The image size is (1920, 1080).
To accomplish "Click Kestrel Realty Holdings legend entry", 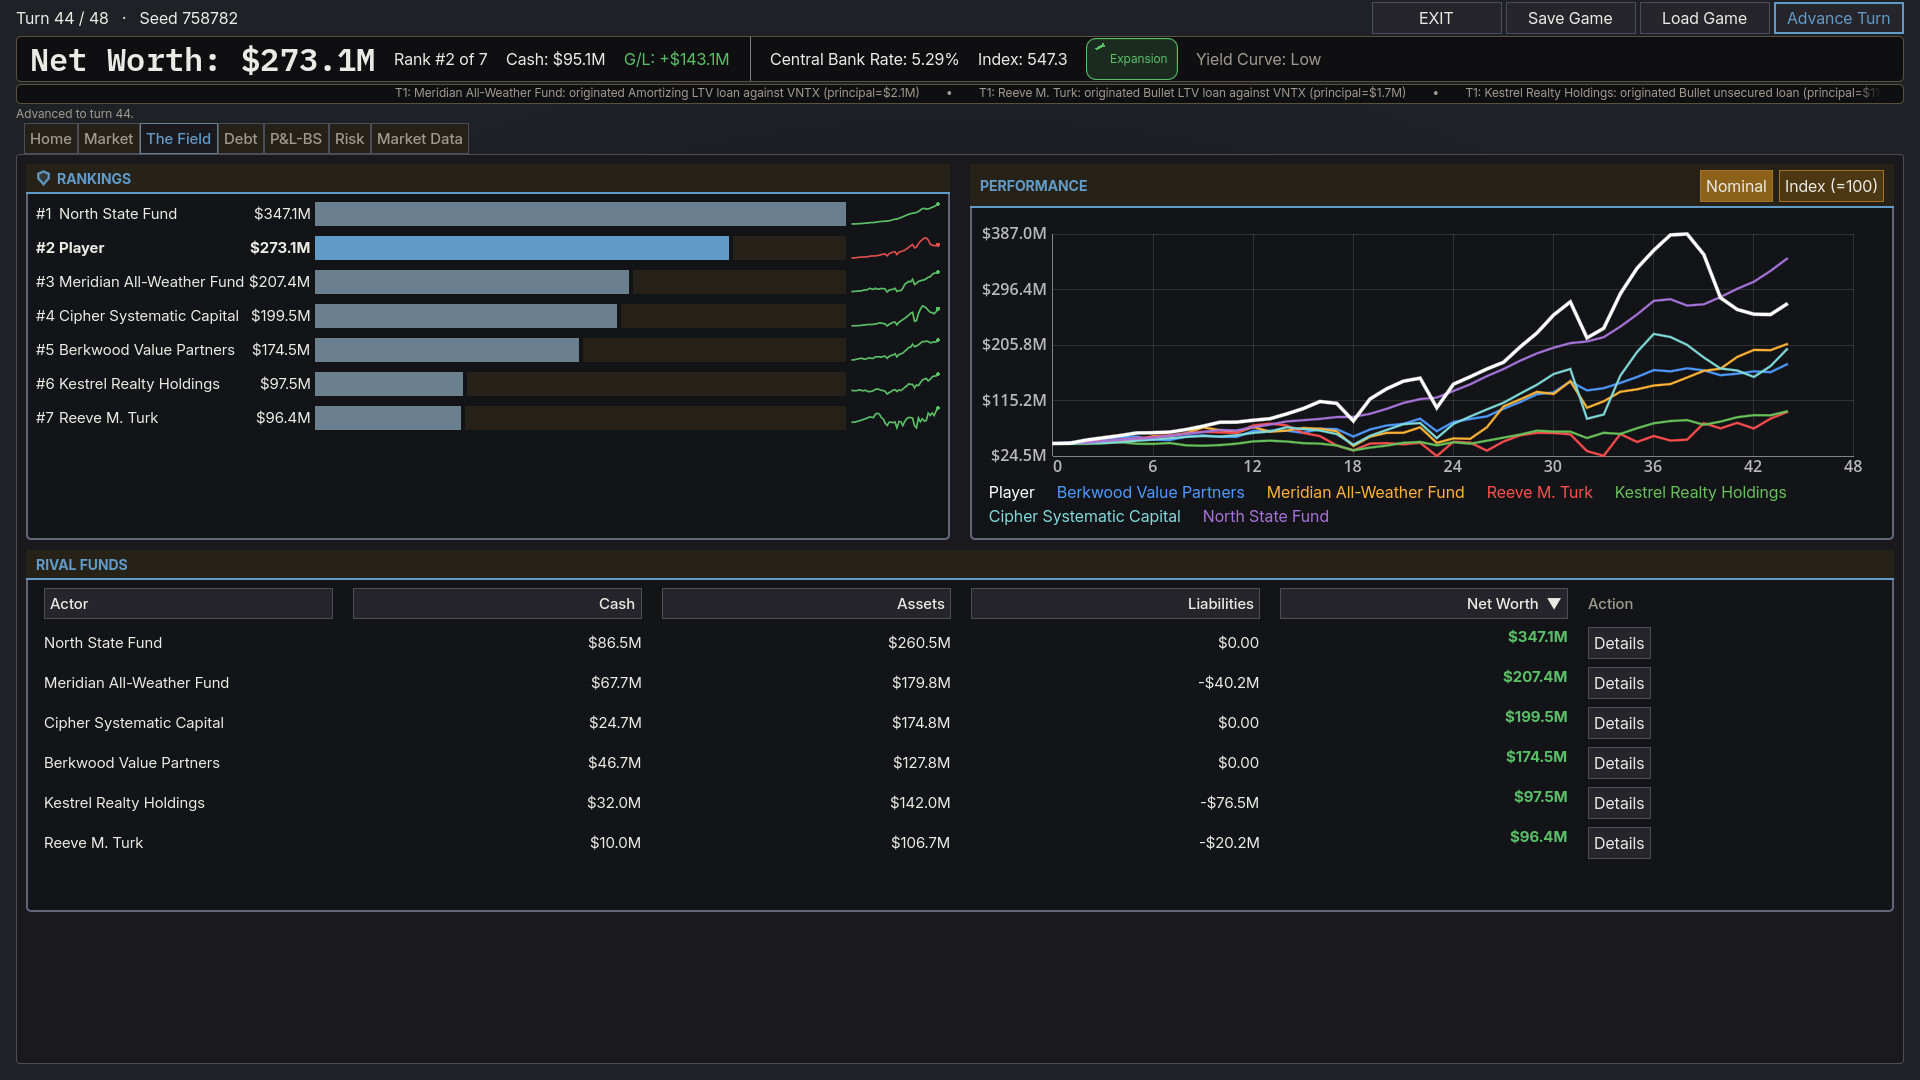I will pyautogui.click(x=1700, y=492).
